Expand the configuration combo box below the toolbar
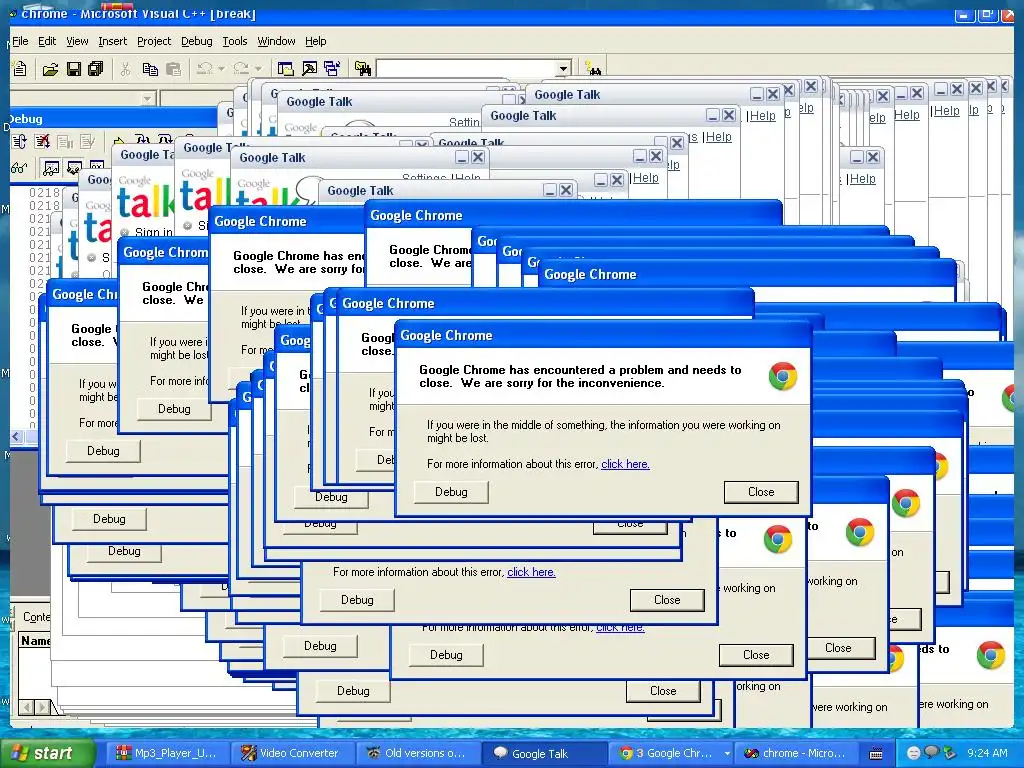The height and width of the screenshot is (768, 1024). point(148,99)
